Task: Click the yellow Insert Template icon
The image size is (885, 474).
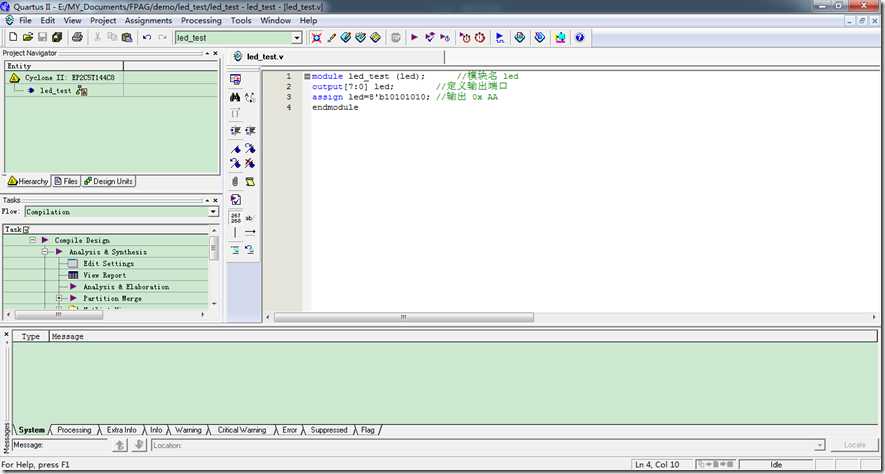Action: (250, 182)
